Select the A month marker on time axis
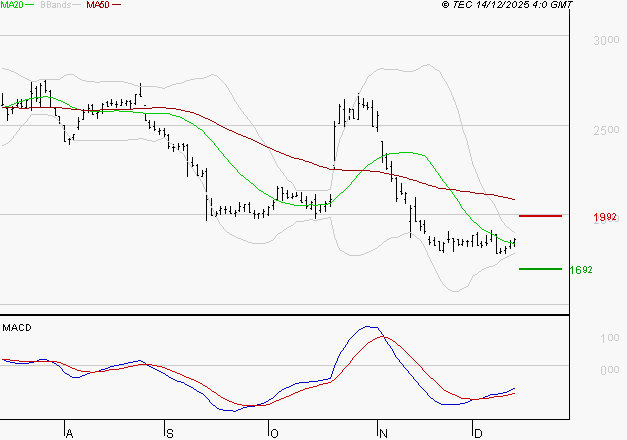Screen dimensions: 627x440 click(69, 432)
